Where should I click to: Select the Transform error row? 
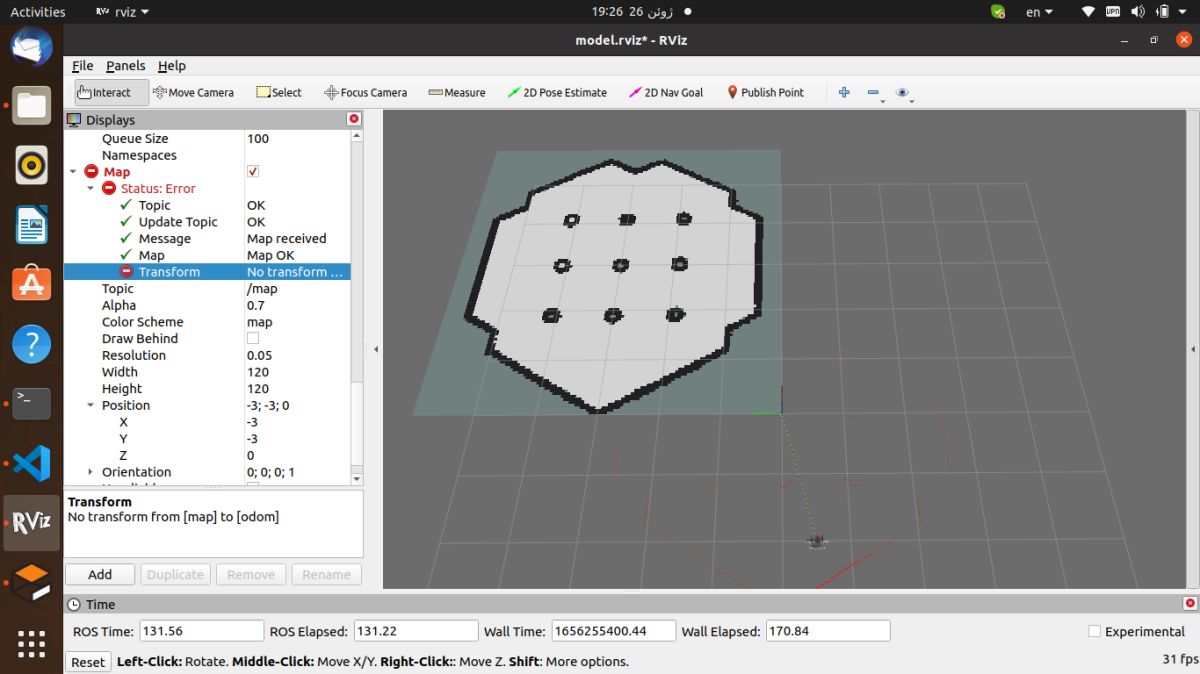(207, 272)
